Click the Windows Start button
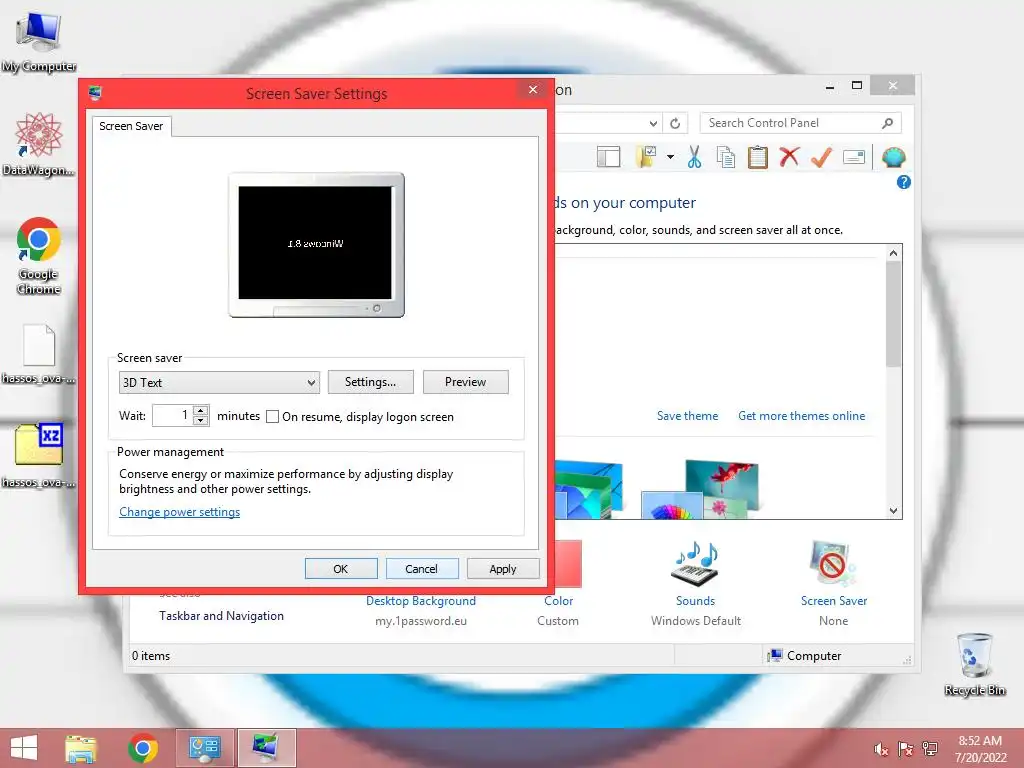Screen dimensions: 1024x768 coord(24,748)
